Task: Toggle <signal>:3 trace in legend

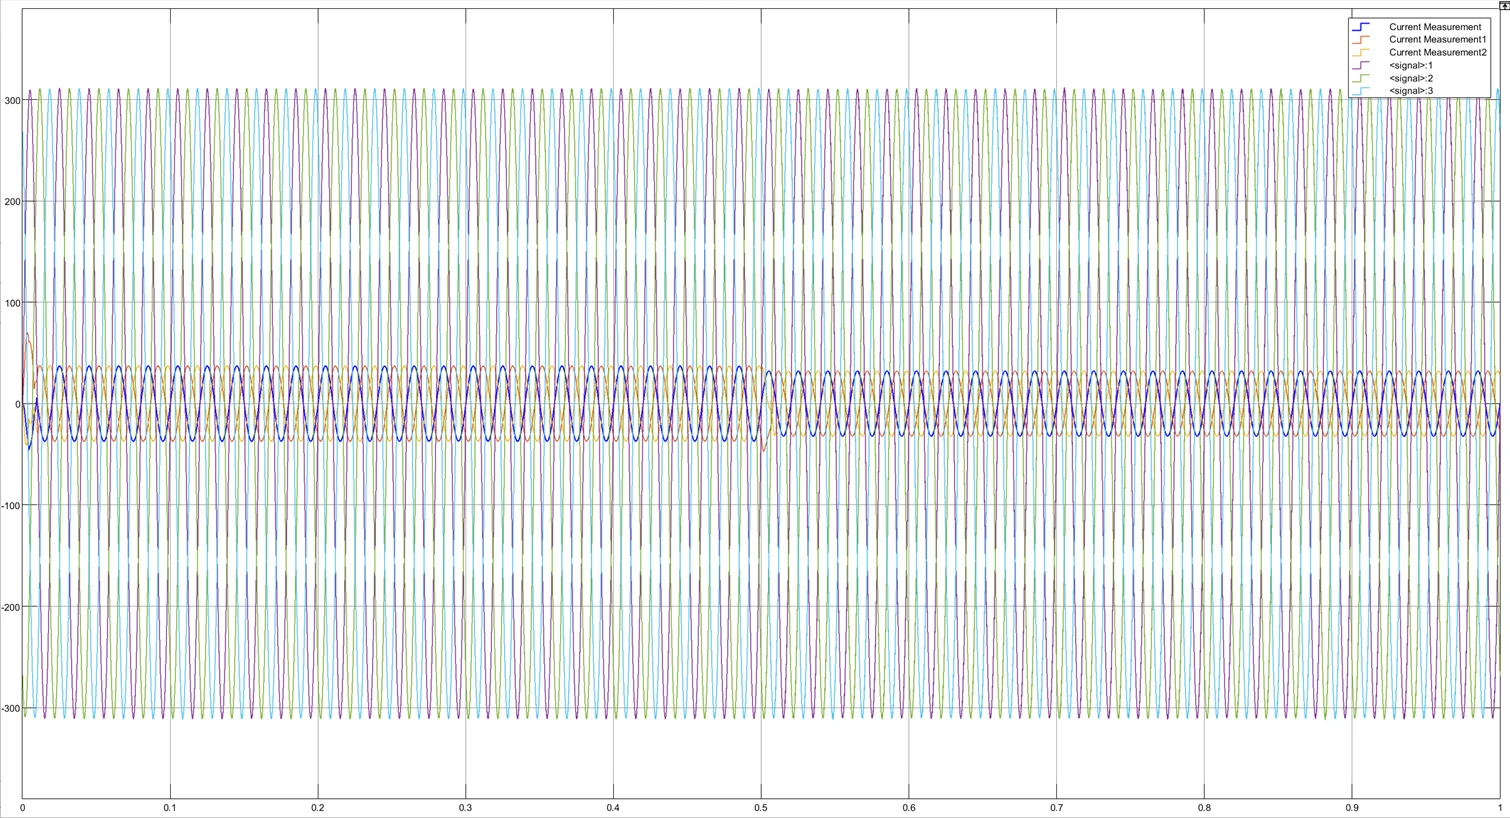Action: pos(1411,91)
